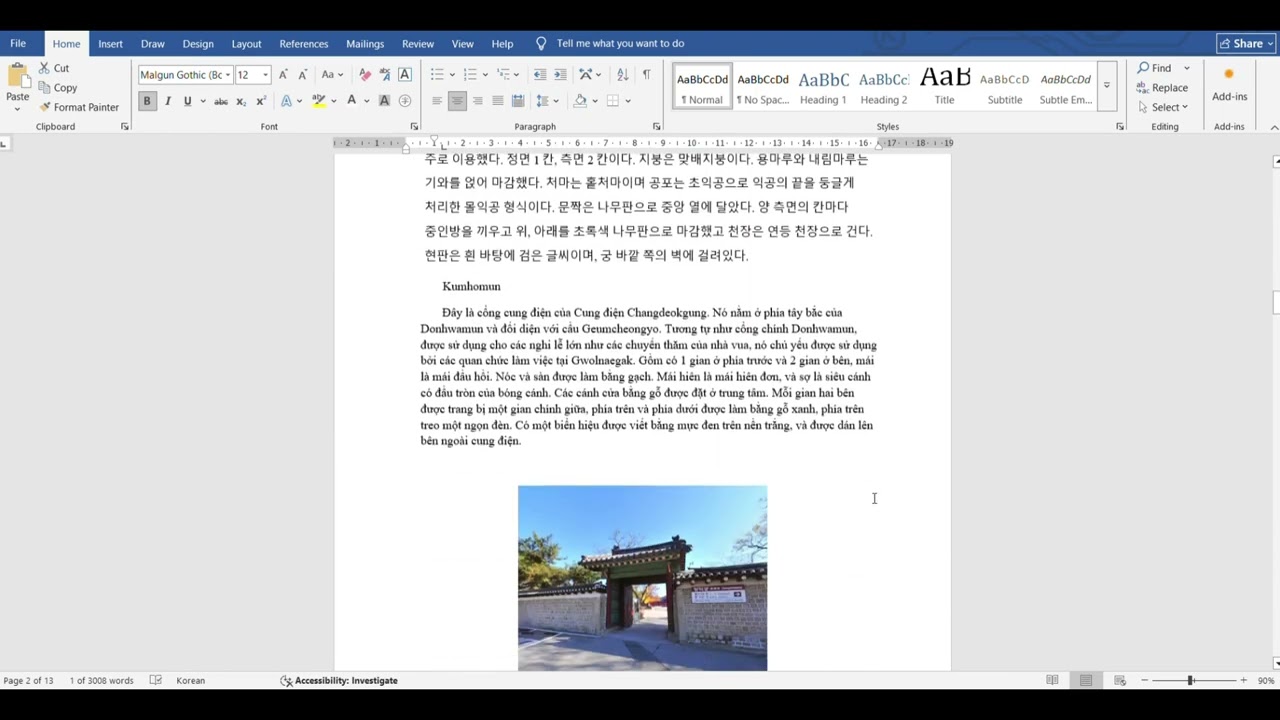This screenshot has height=720, width=1280.
Task: Clear all formatting from selection
Action: 365,75
